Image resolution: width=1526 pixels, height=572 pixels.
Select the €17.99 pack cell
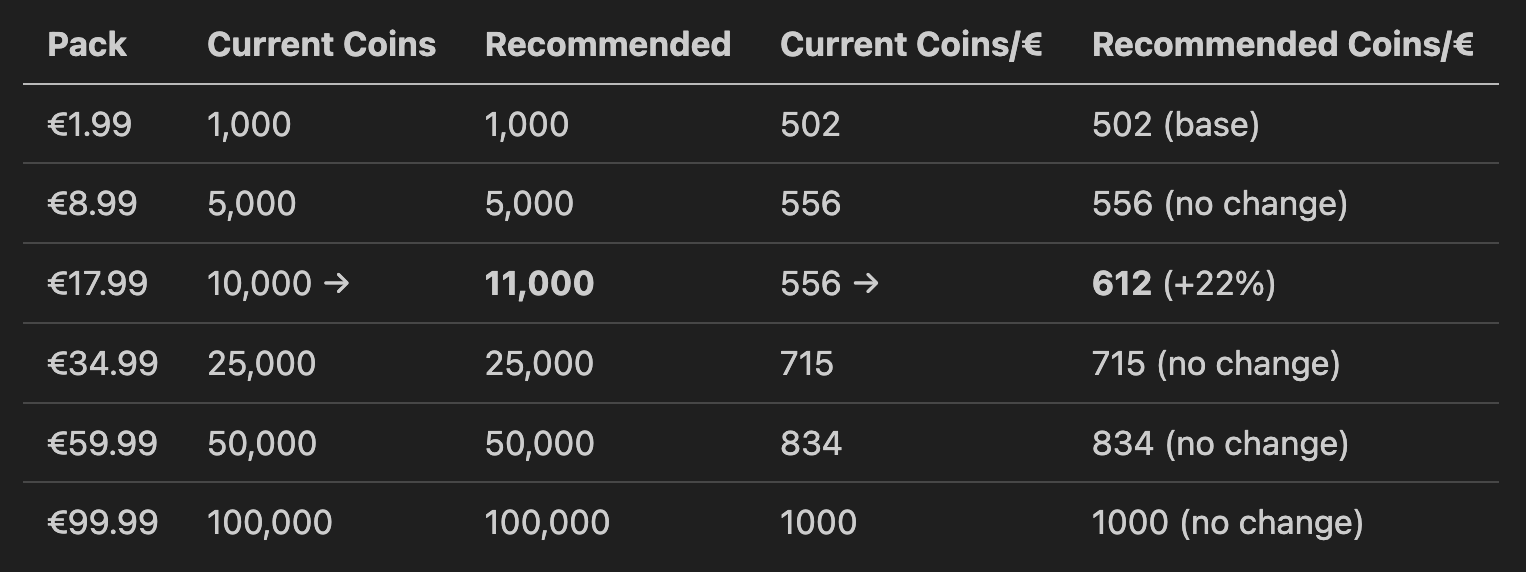point(97,284)
